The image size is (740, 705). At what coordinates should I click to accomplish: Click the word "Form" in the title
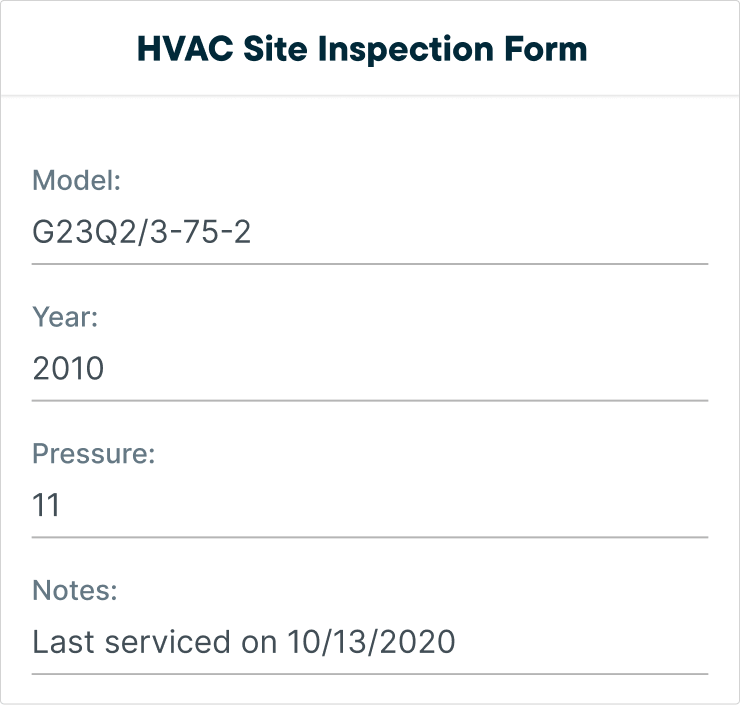tap(546, 49)
